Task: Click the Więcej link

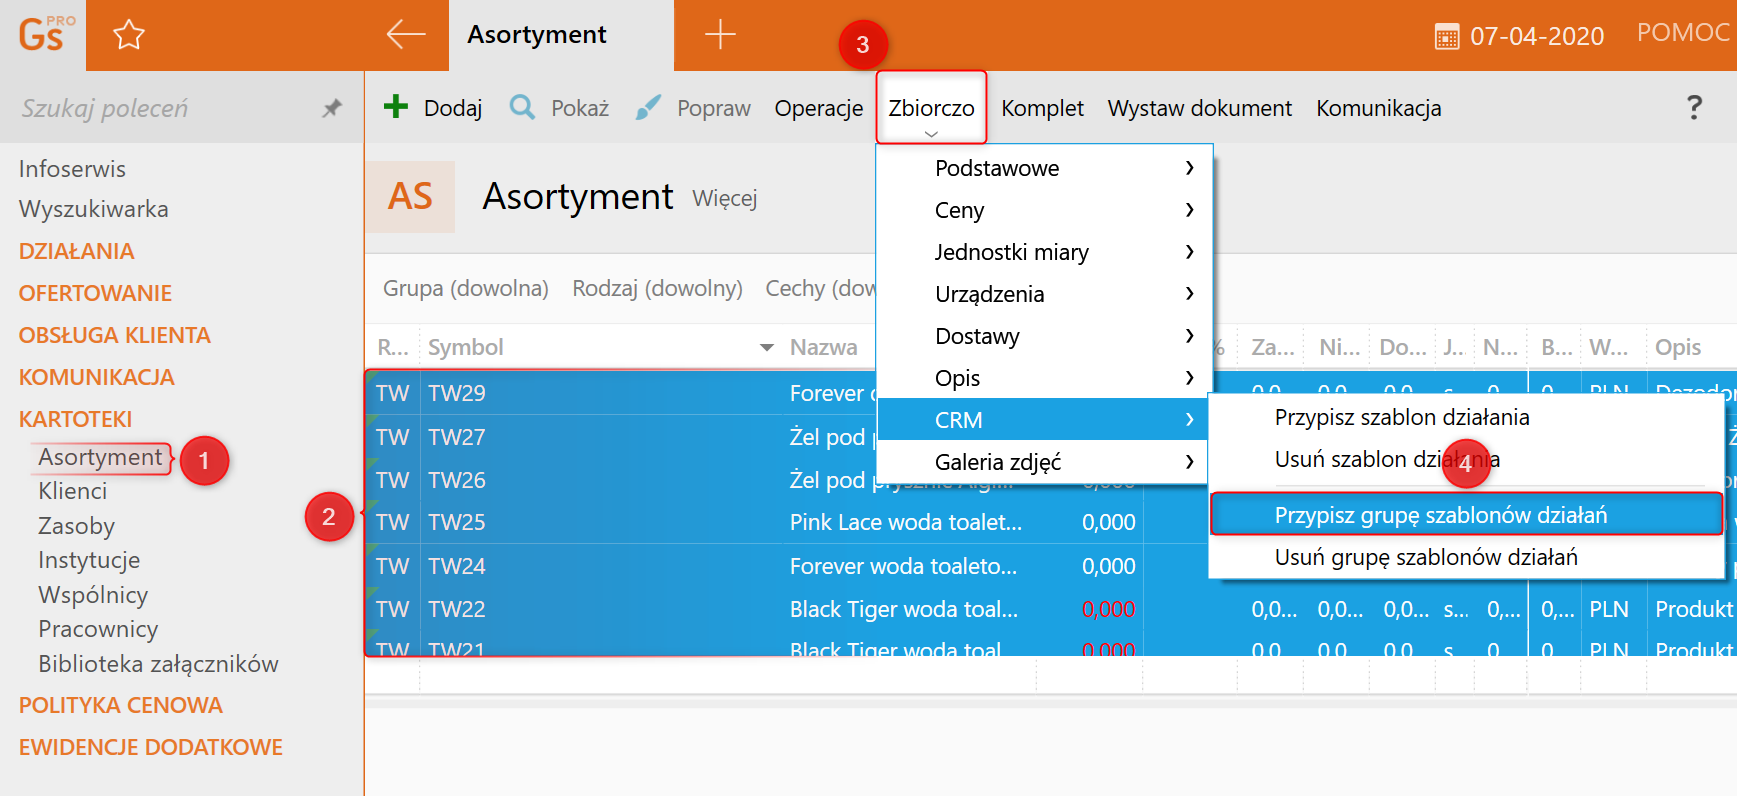Action: pos(724,198)
